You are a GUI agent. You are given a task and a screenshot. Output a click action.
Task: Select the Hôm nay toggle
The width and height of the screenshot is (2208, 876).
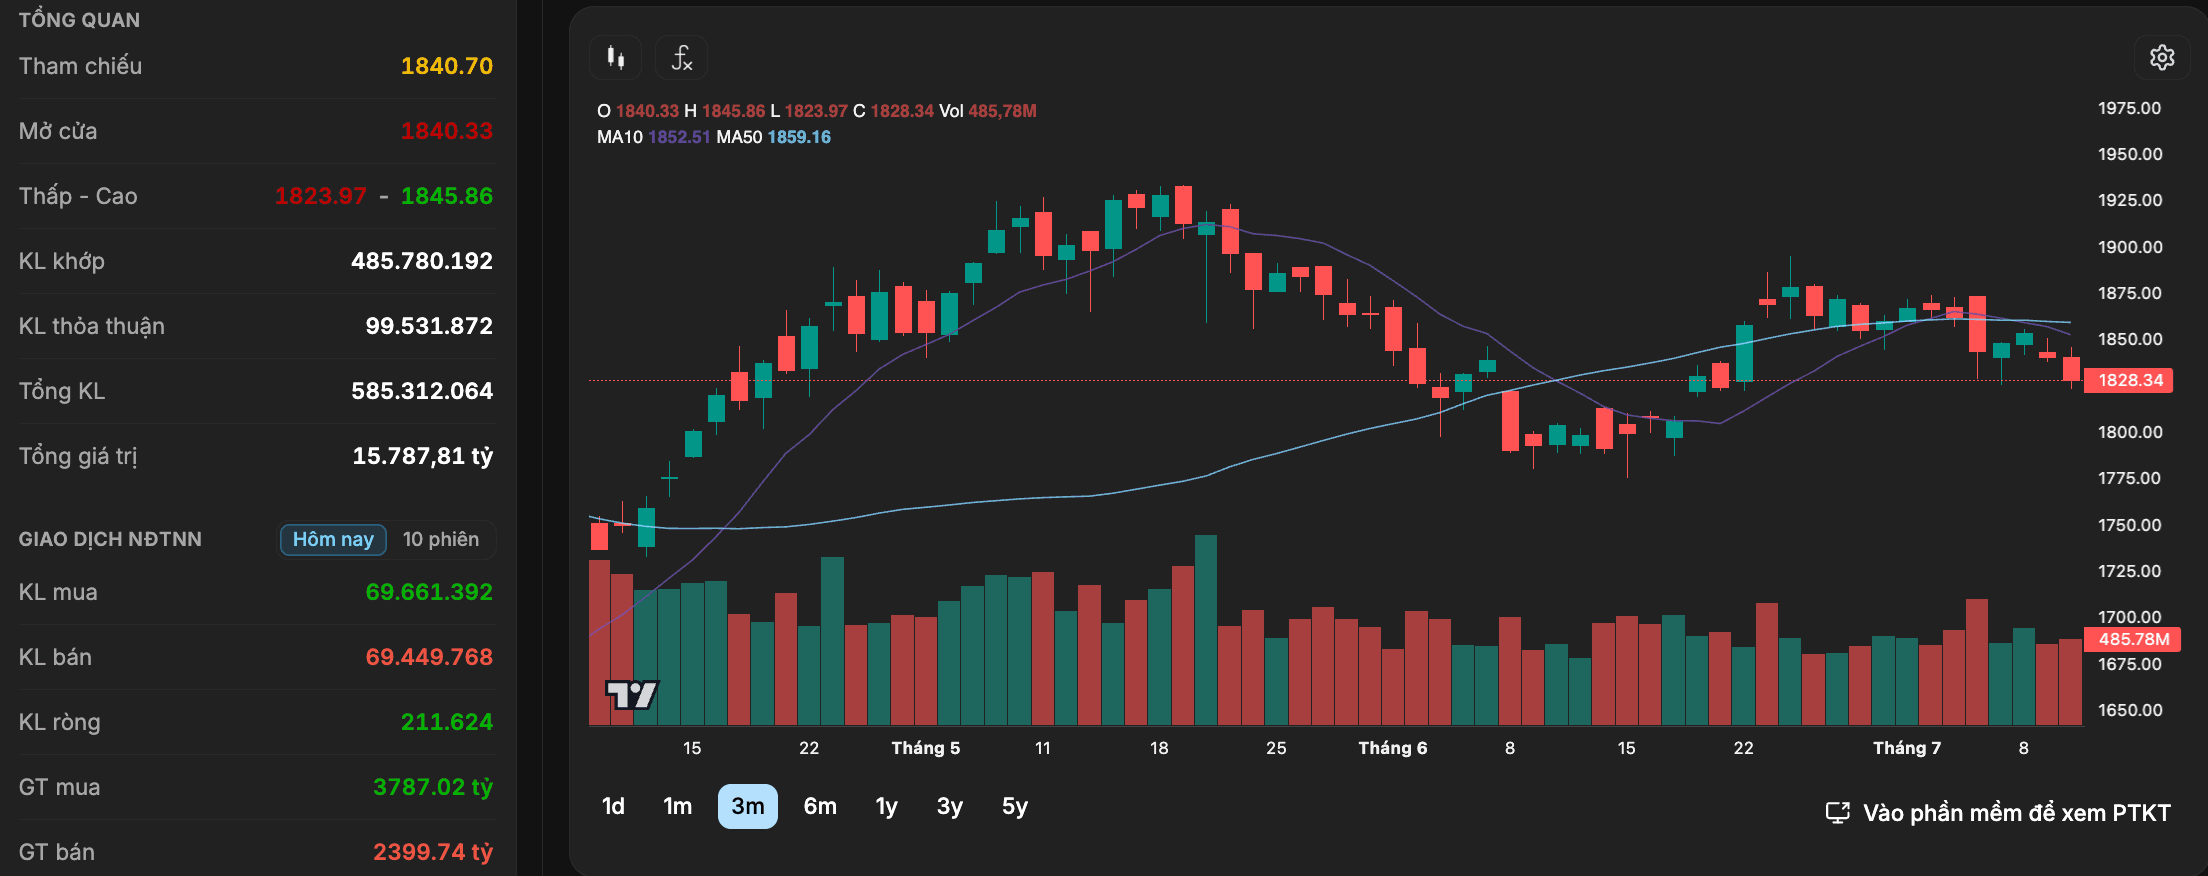click(x=333, y=539)
